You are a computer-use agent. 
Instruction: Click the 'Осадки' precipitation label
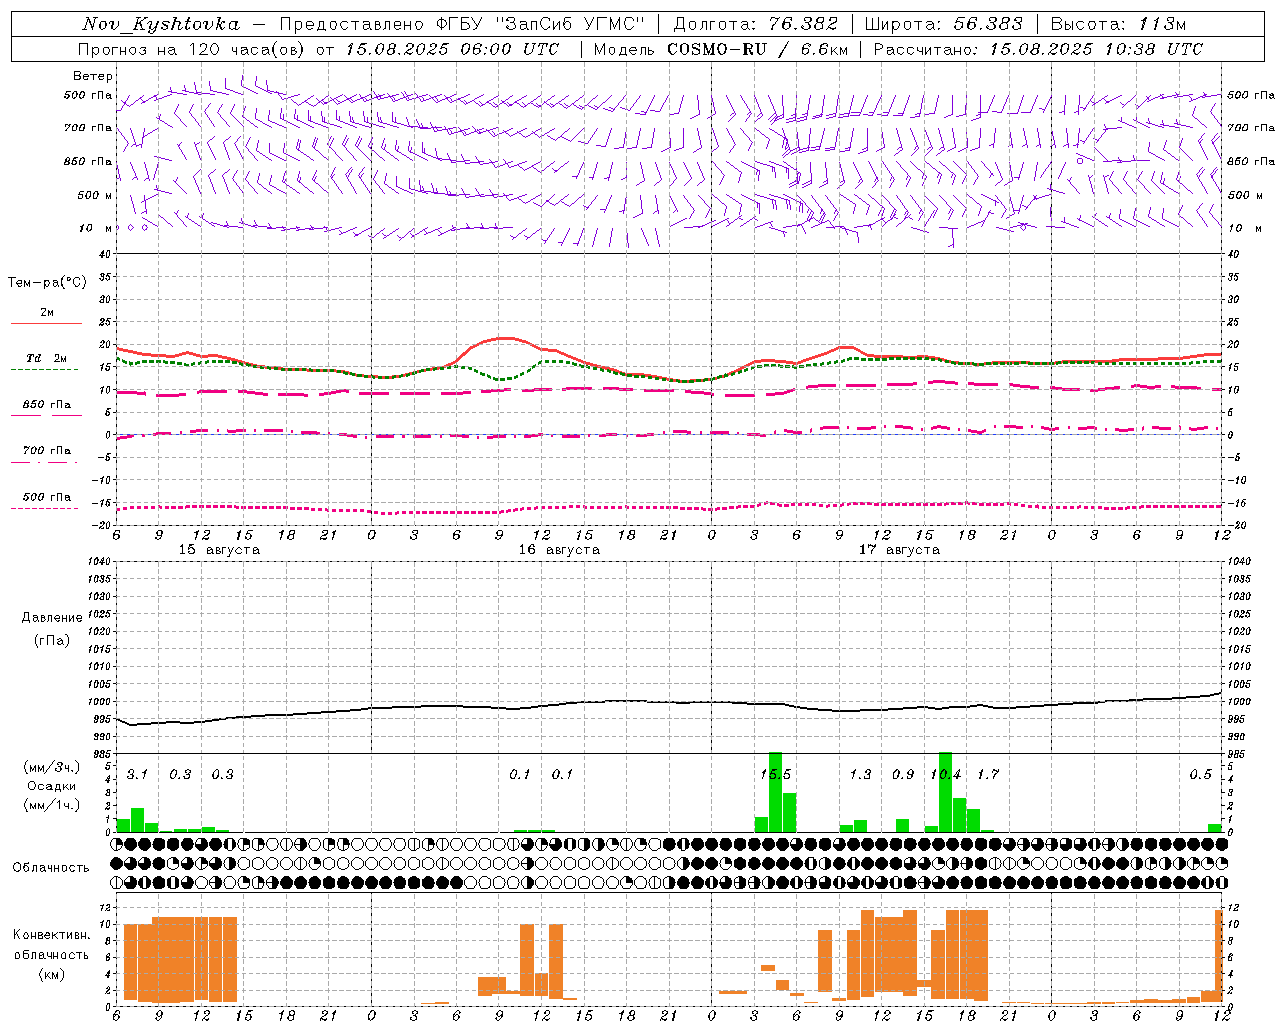pyautogui.click(x=52, y=786)
